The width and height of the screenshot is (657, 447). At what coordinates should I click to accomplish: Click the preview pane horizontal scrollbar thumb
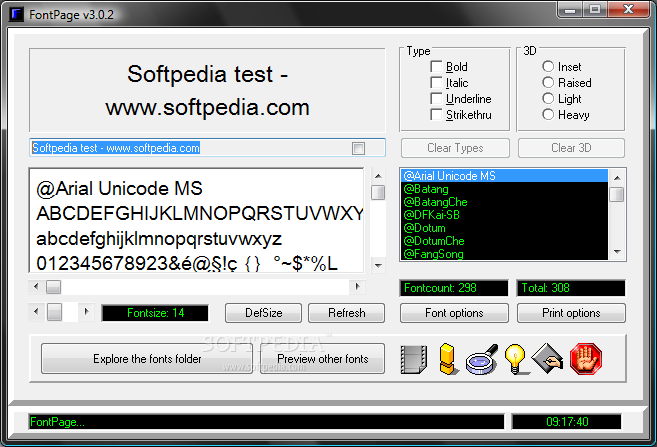[x=53, y=287]
